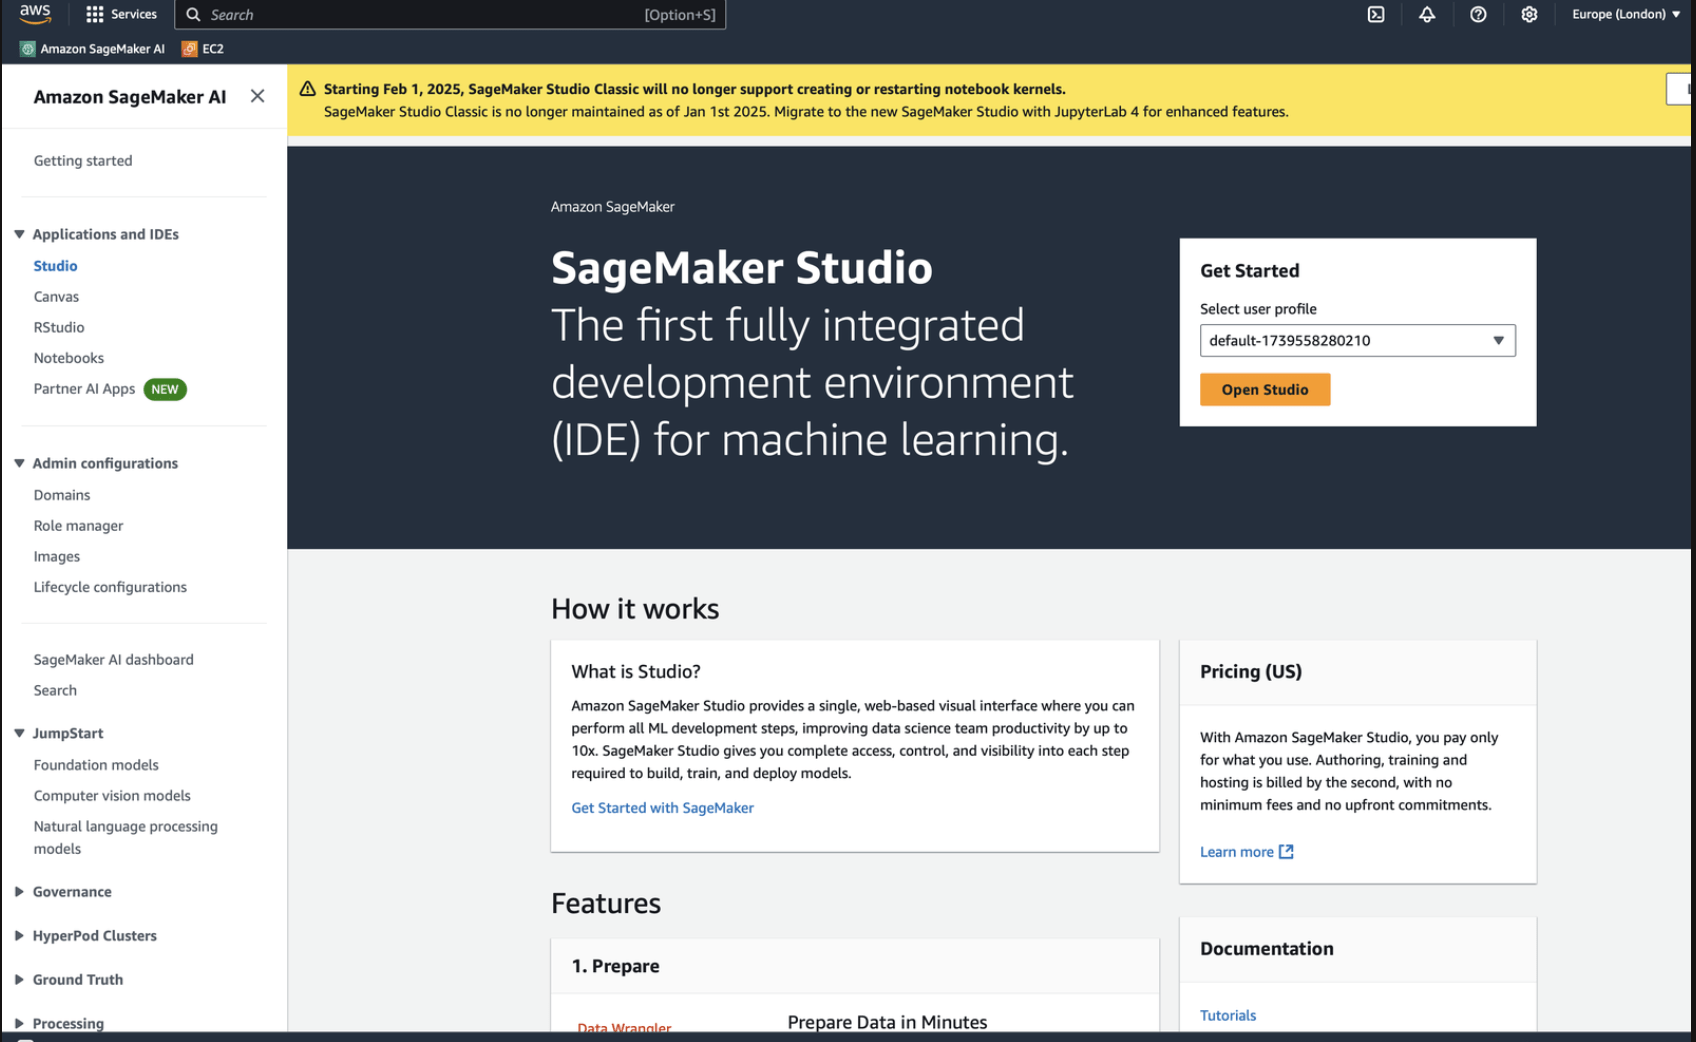Open RStudio in the sidebar

pyautogui.click(x=59, y=328)
